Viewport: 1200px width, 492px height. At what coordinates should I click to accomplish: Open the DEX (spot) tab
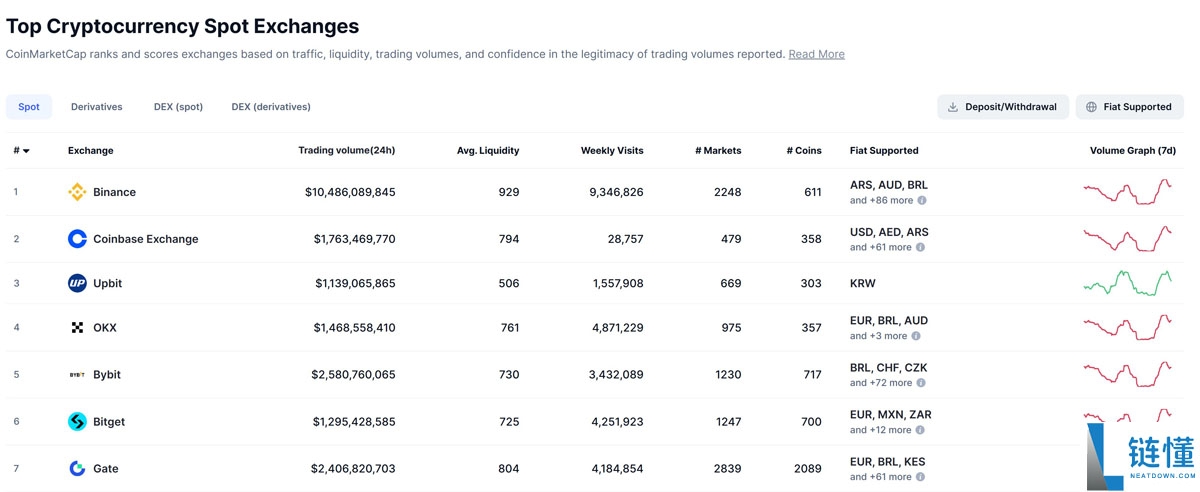[178, 107]
